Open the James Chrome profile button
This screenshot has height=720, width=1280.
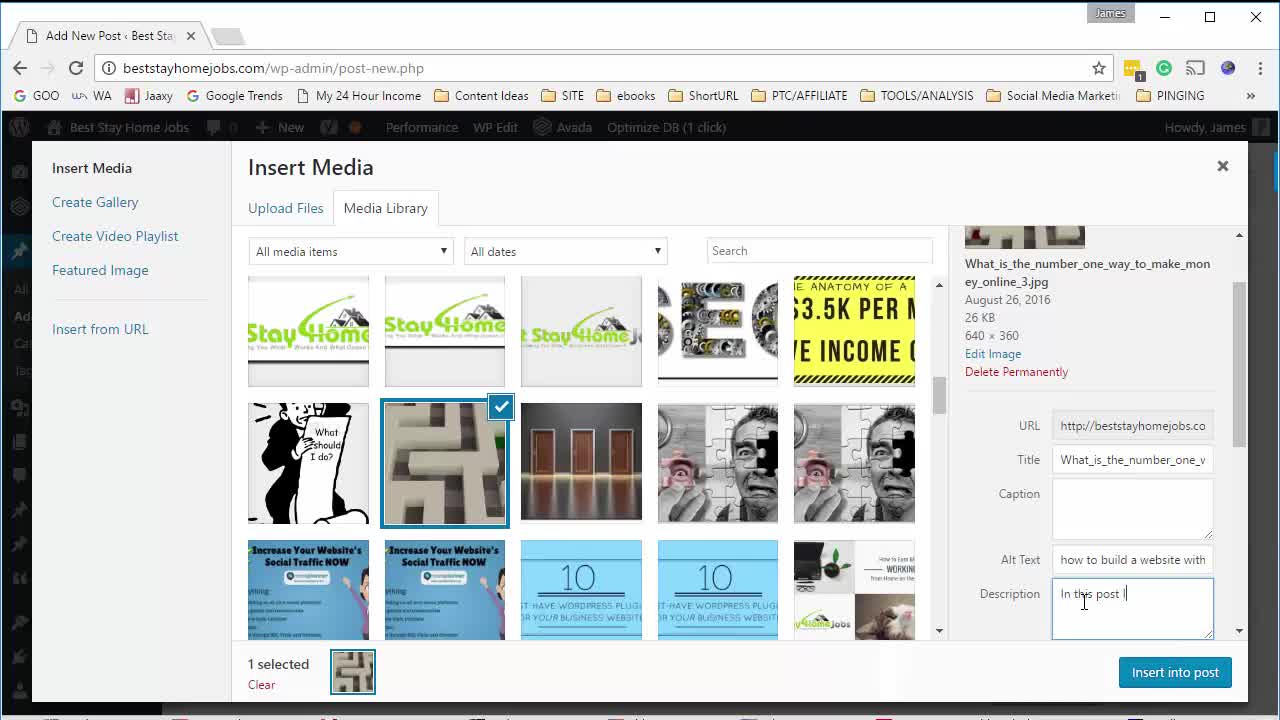(x=1110, y=13)
